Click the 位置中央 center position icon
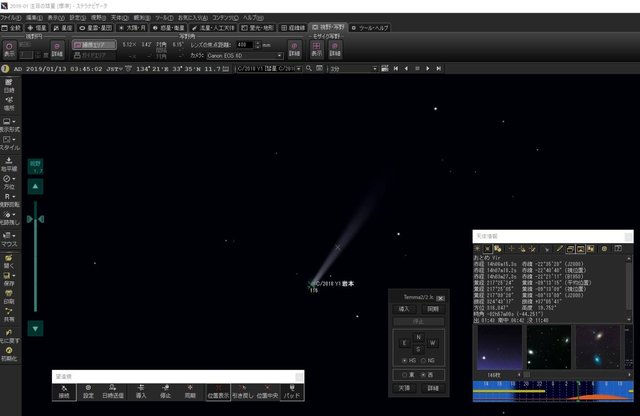The height and width of the screenshot is (416, 640). coord(267,392)
